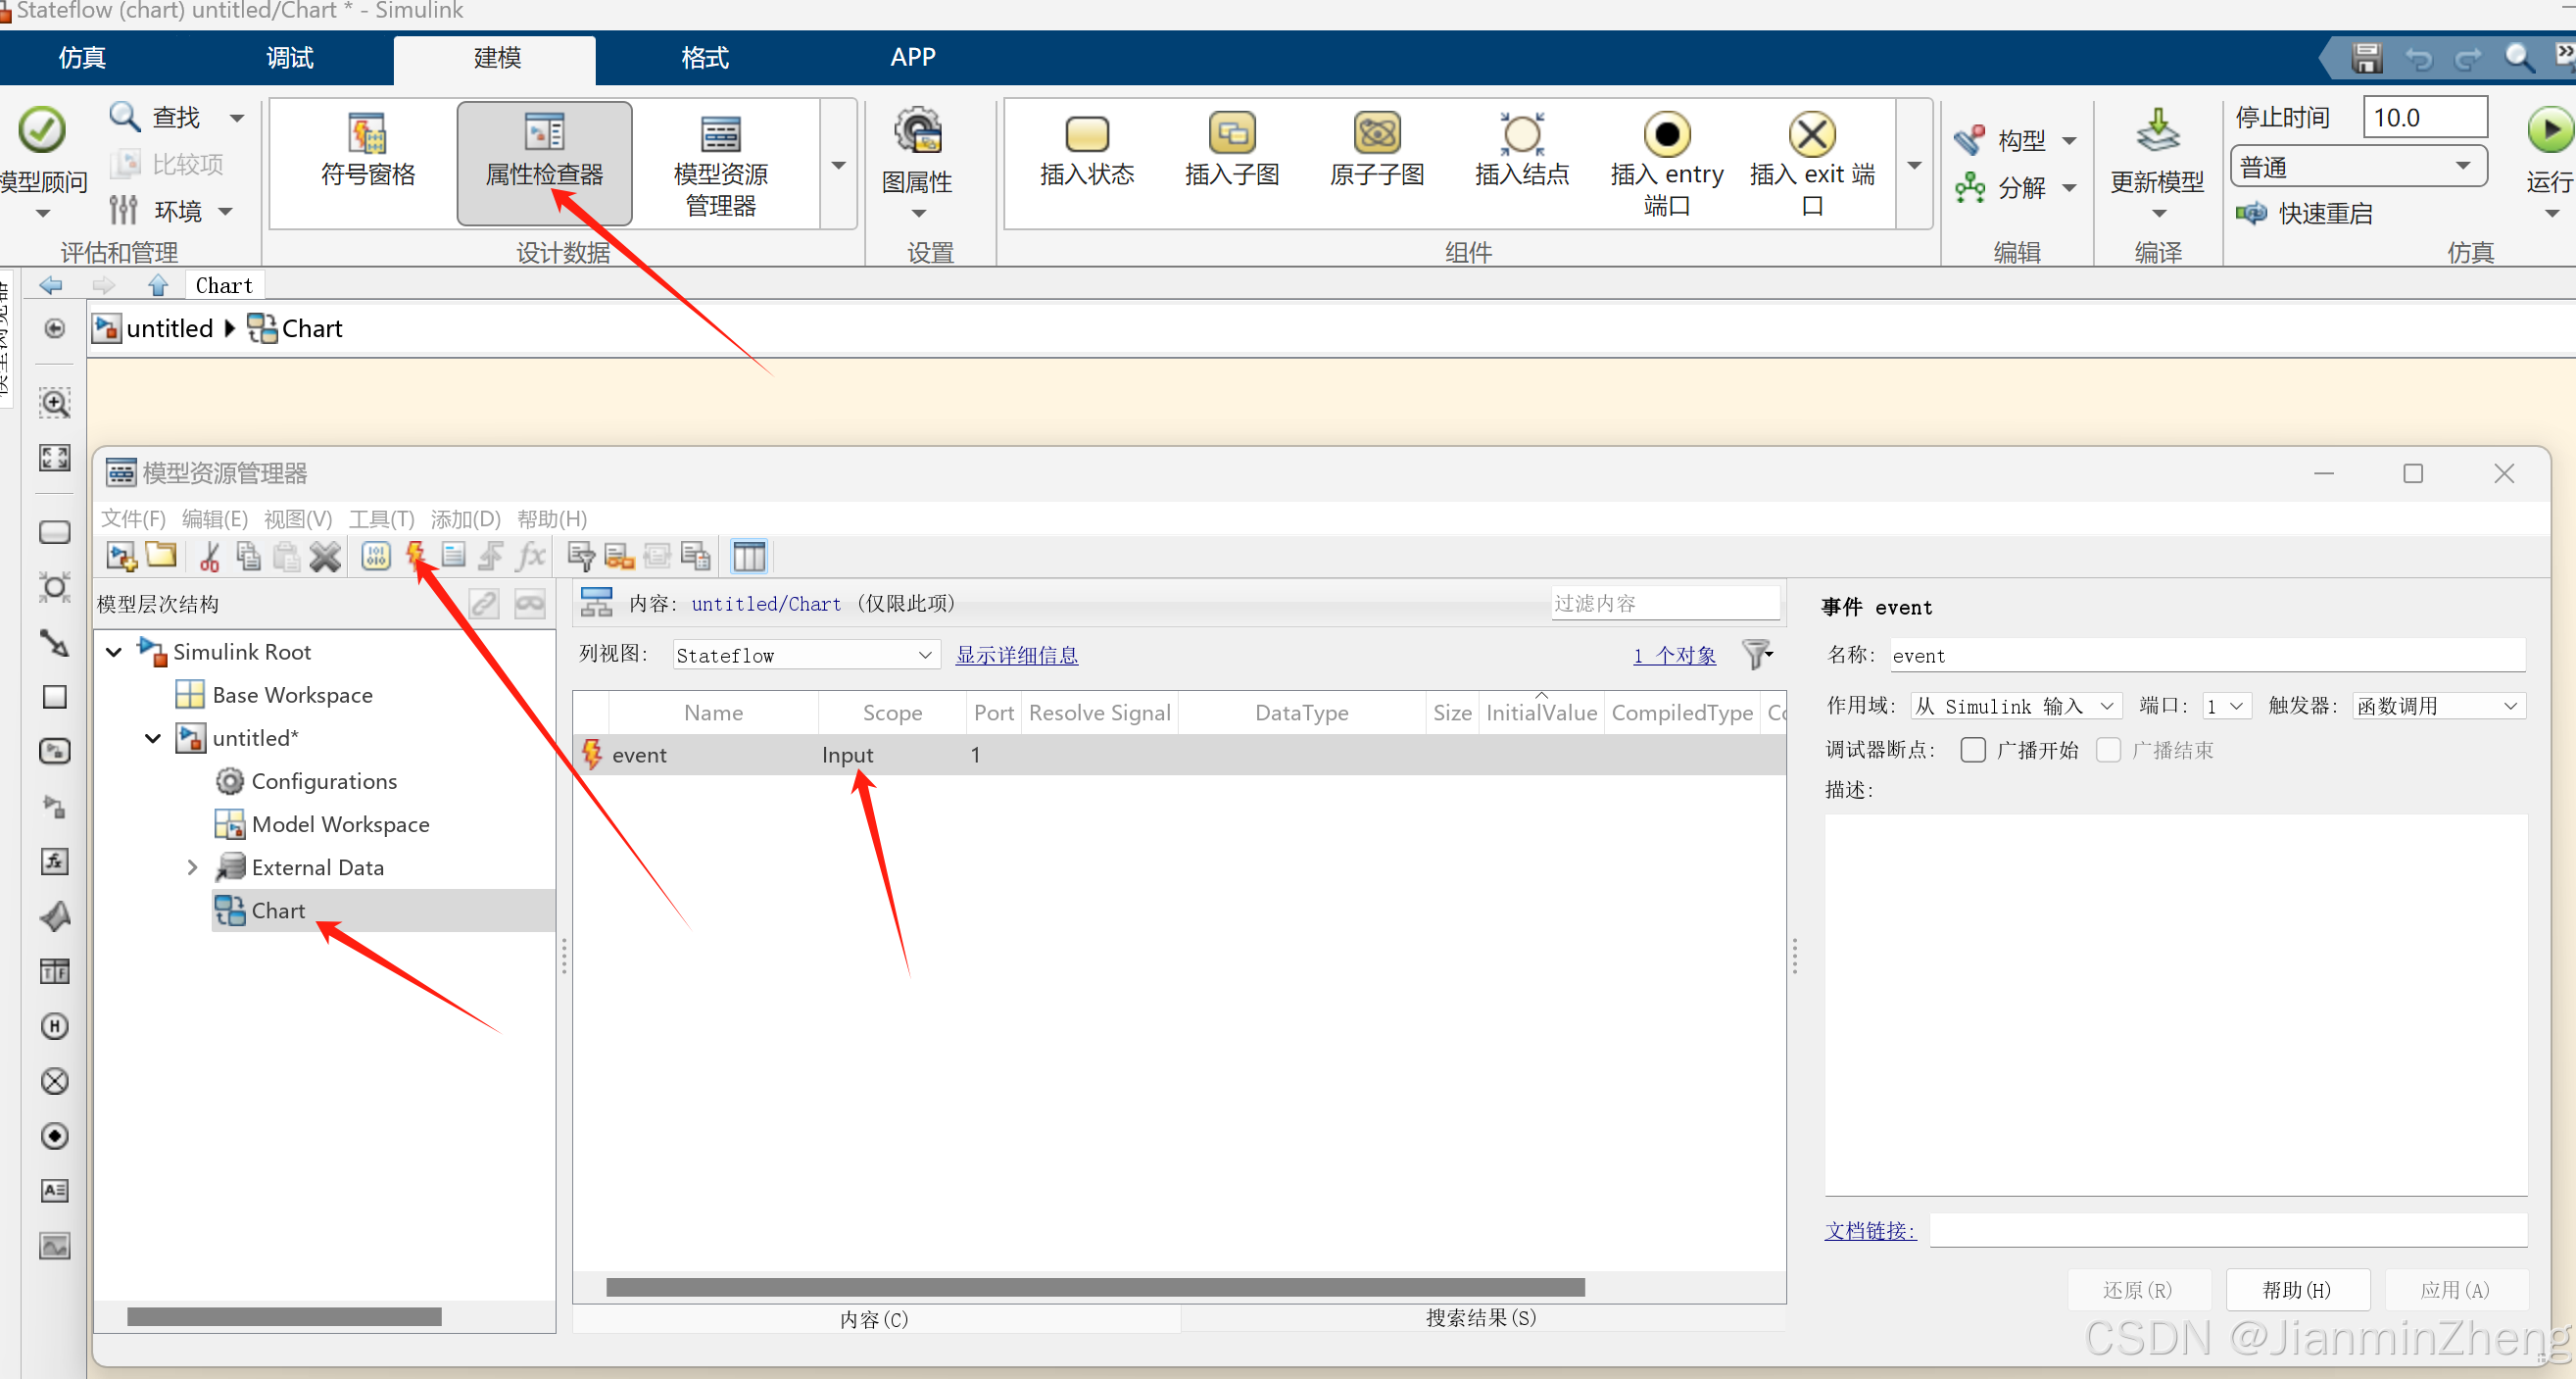Open the 作用域 scope dropdown
Image resolution: width=2576 pixels, height=1379 pixels.
coord(2015,706)
